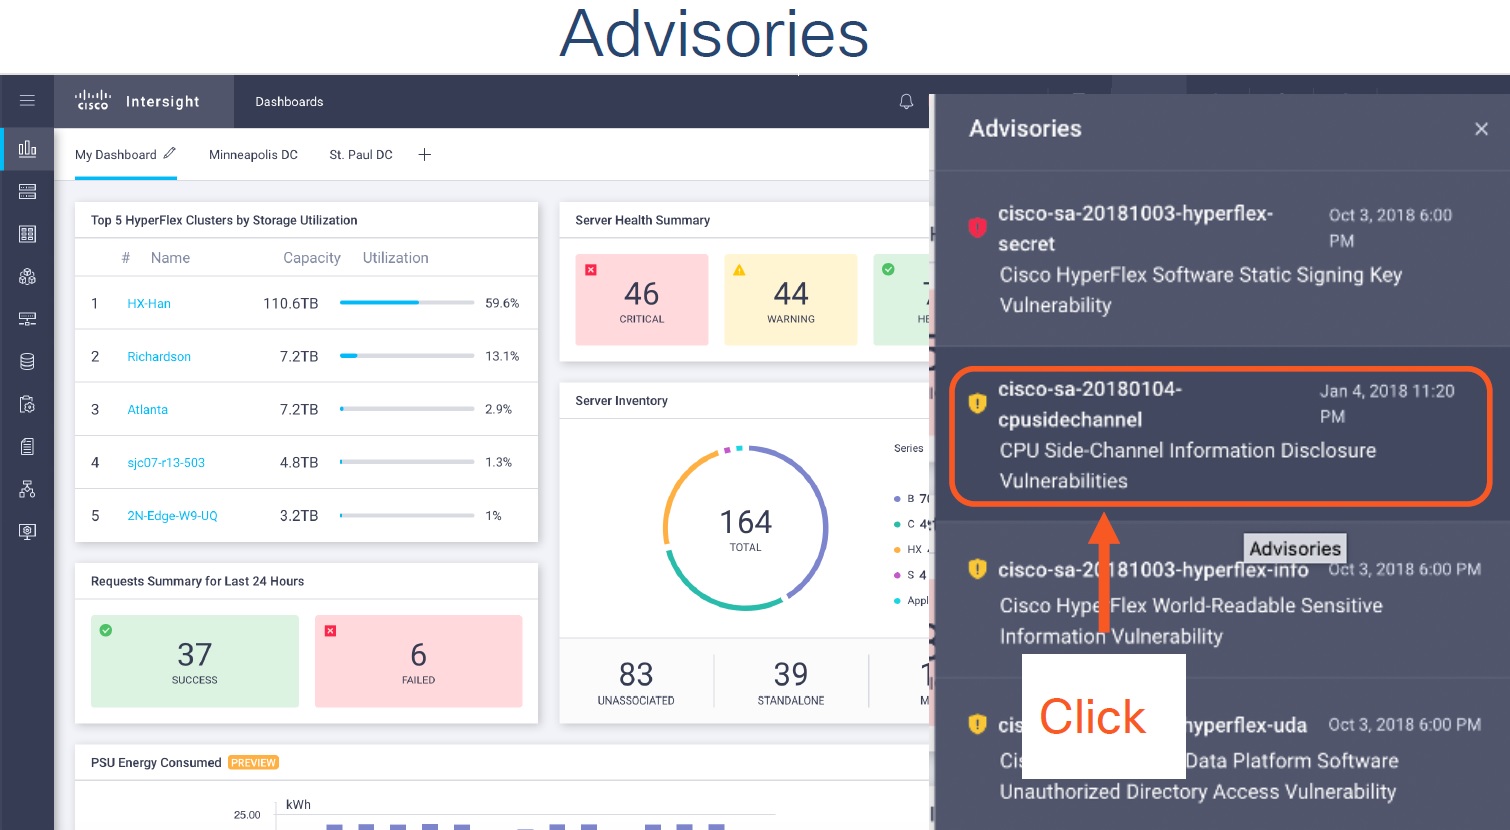This screenshot has width=1510, height=830.
Task: Click yellow shield icon on cpusidechannel advisory
Action: coord(977,403)
